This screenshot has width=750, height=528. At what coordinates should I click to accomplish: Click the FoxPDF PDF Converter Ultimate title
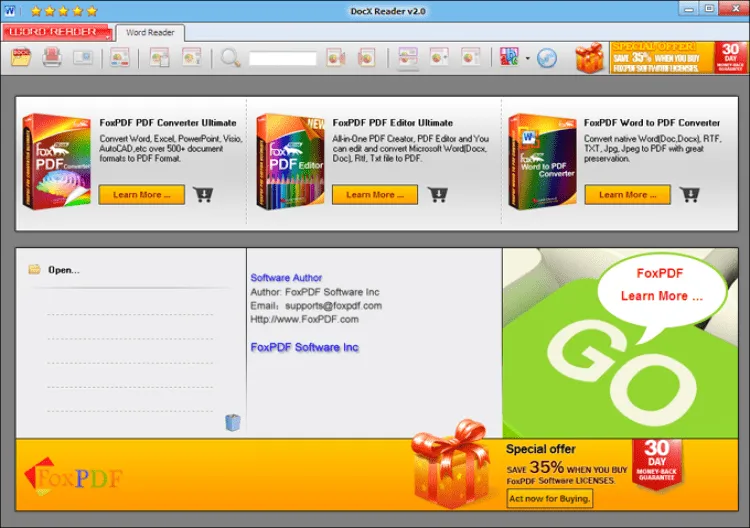click(x=168, y=123)
